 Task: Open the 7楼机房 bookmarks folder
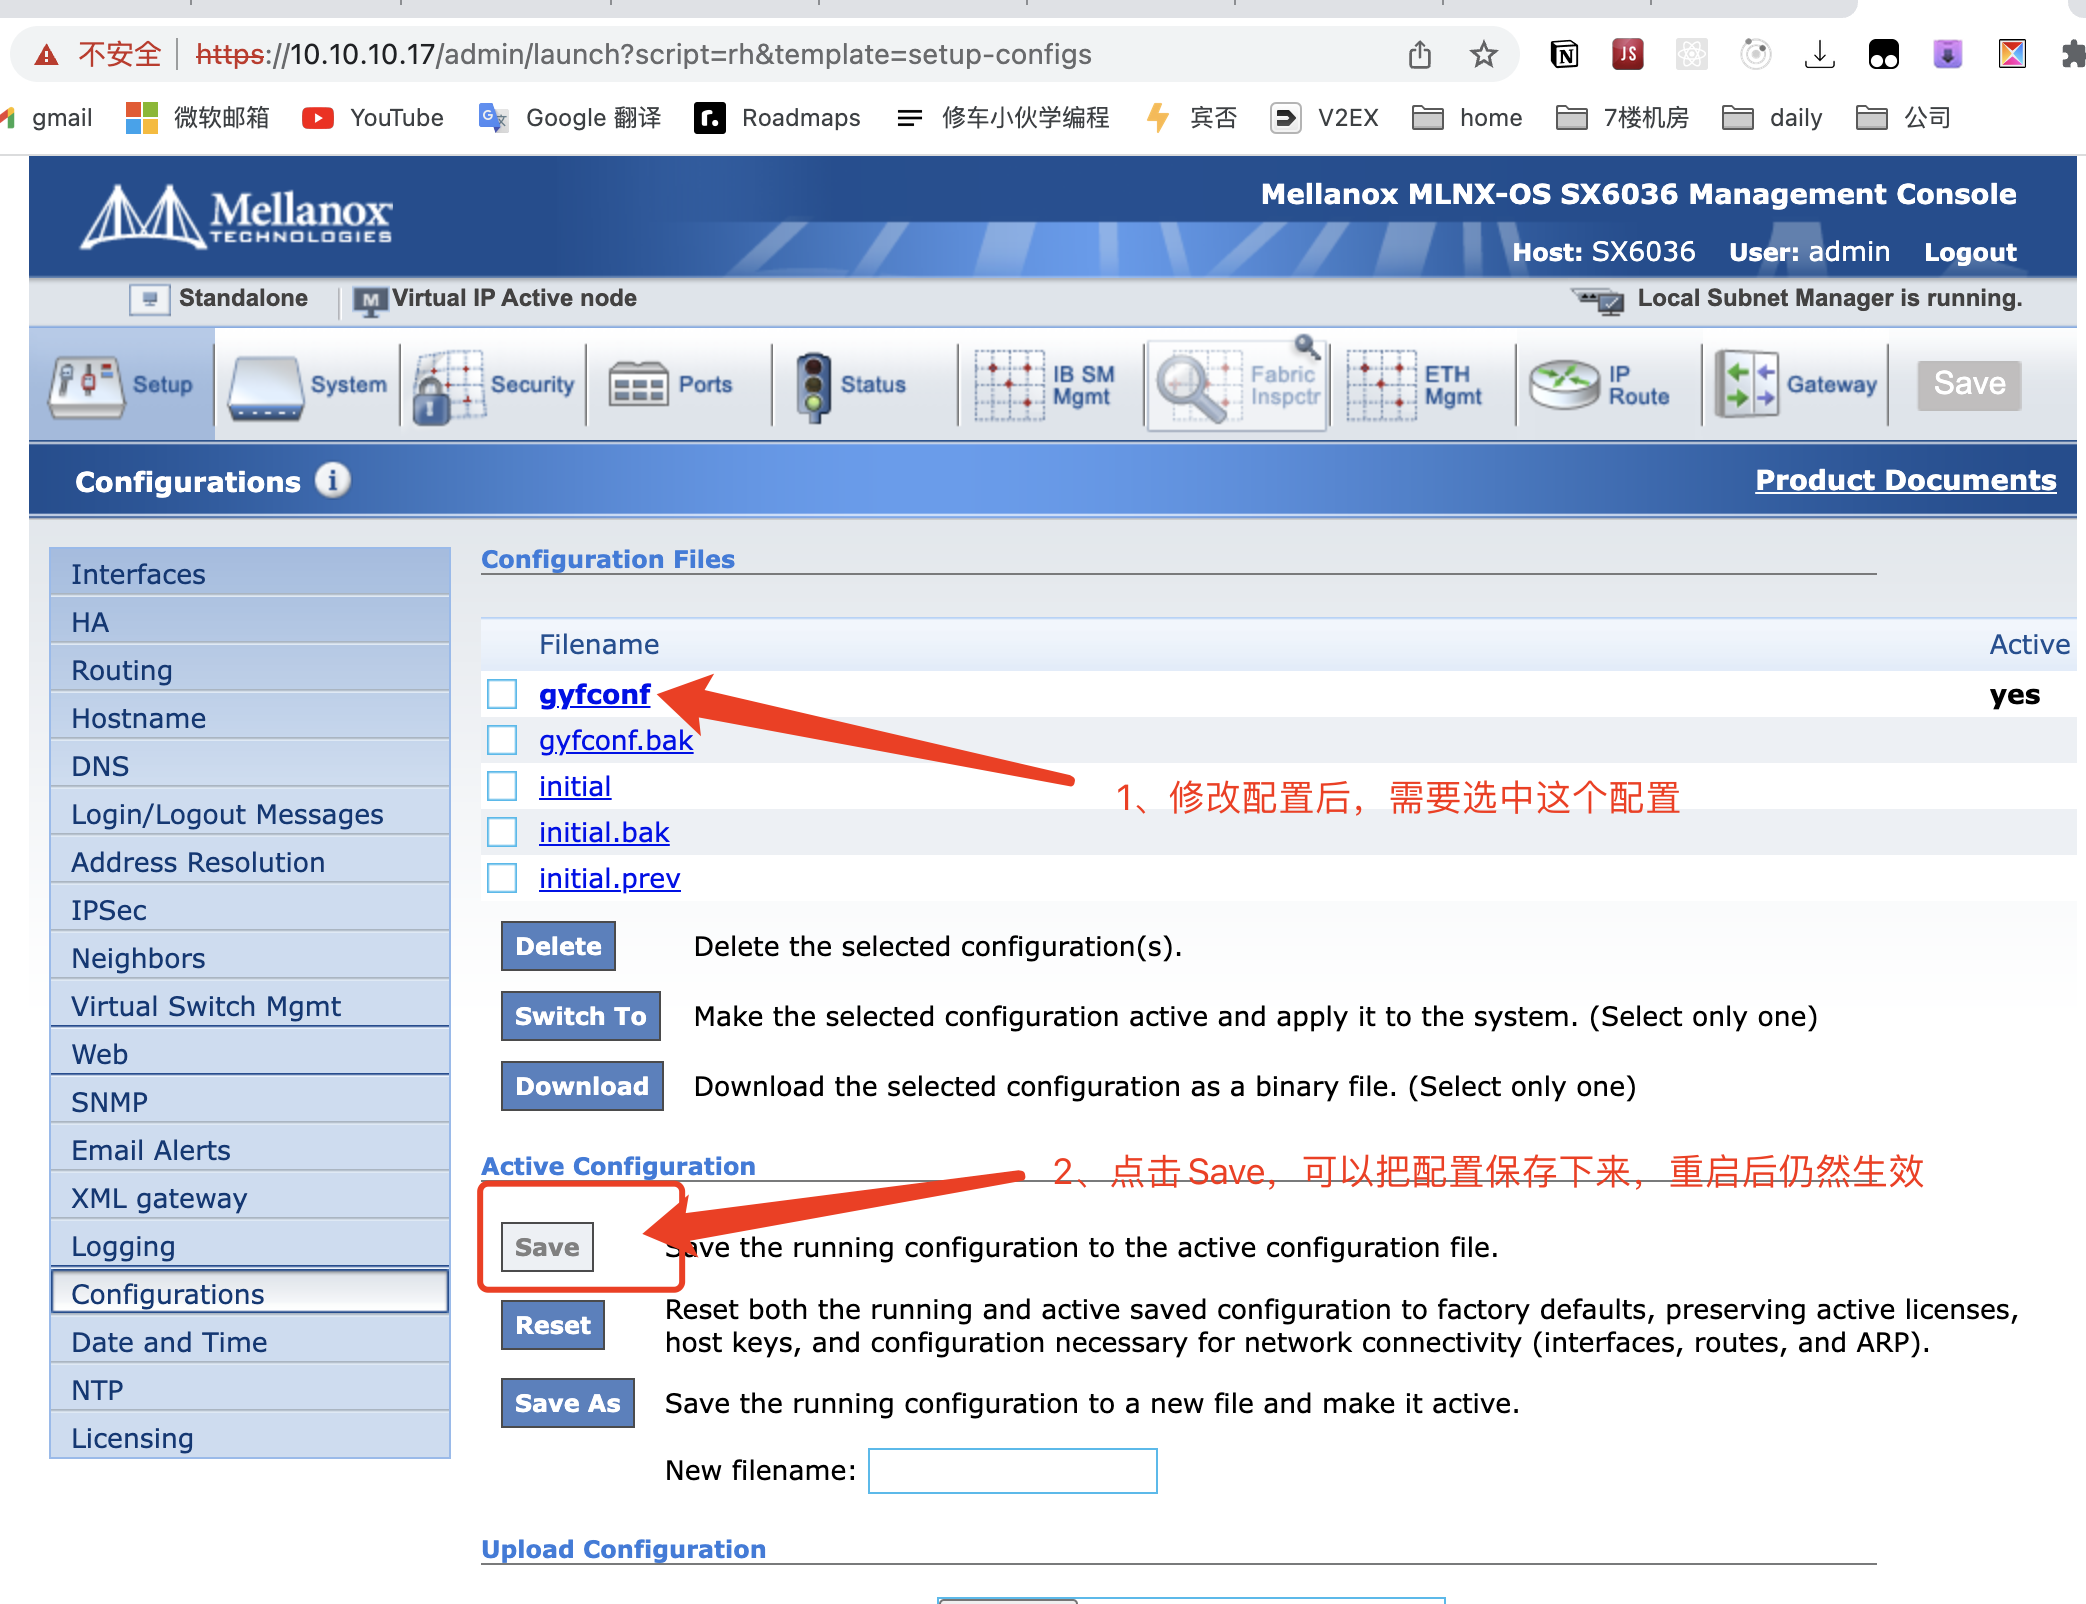pos(1623,118)
